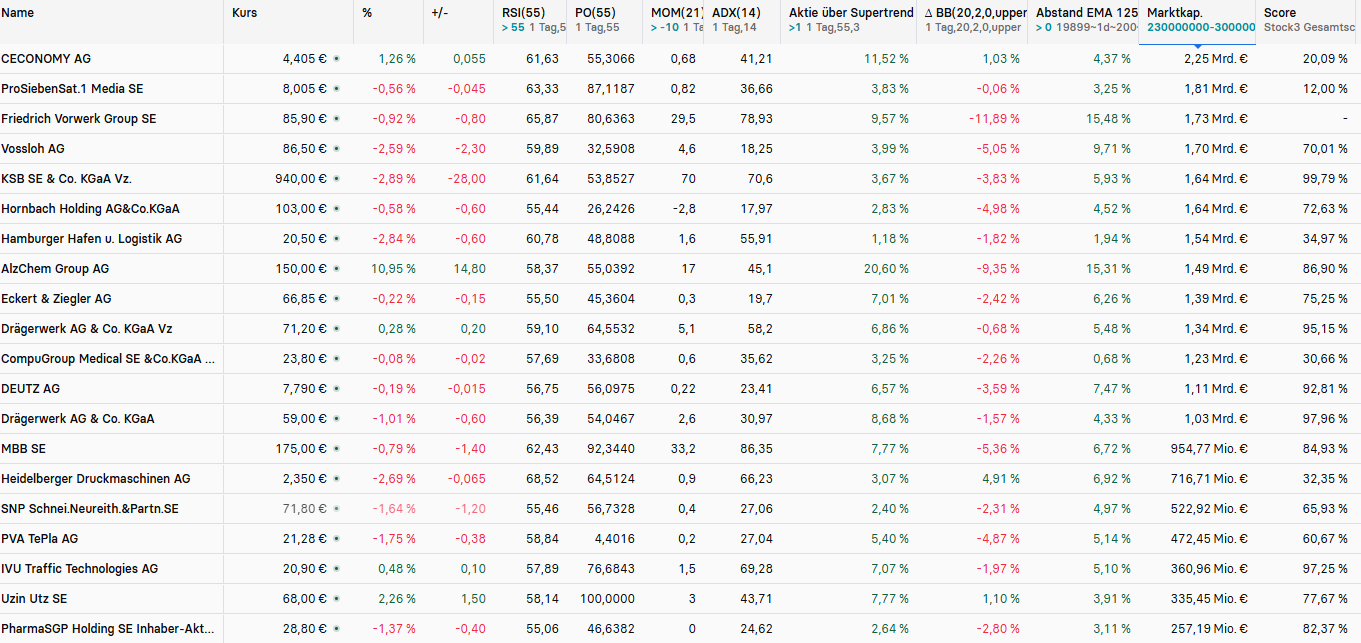Open the PVA TePla AG stock
The height and width of the screenshot is (643, 1361).
tap(40, 539)
